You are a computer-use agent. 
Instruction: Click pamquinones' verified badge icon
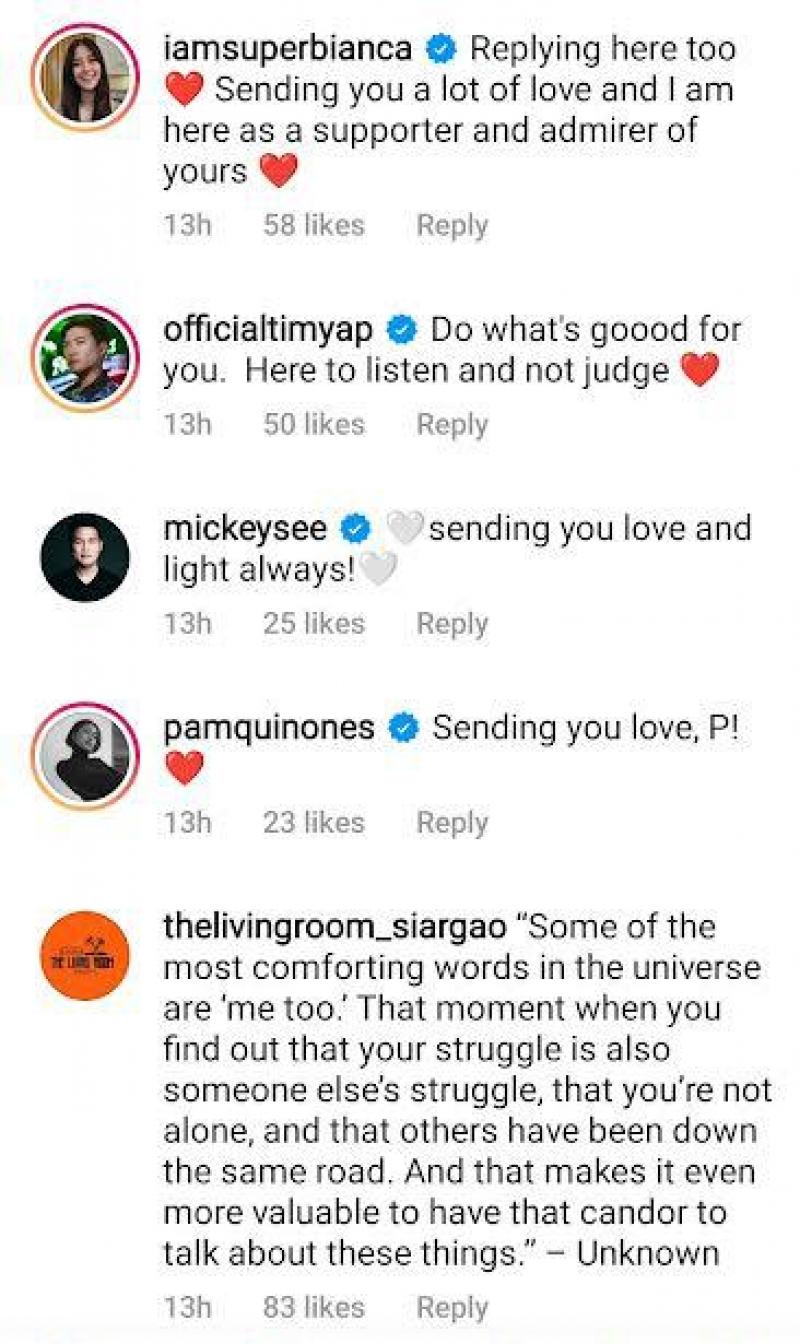pyautogui.click(x=403, y=728)
